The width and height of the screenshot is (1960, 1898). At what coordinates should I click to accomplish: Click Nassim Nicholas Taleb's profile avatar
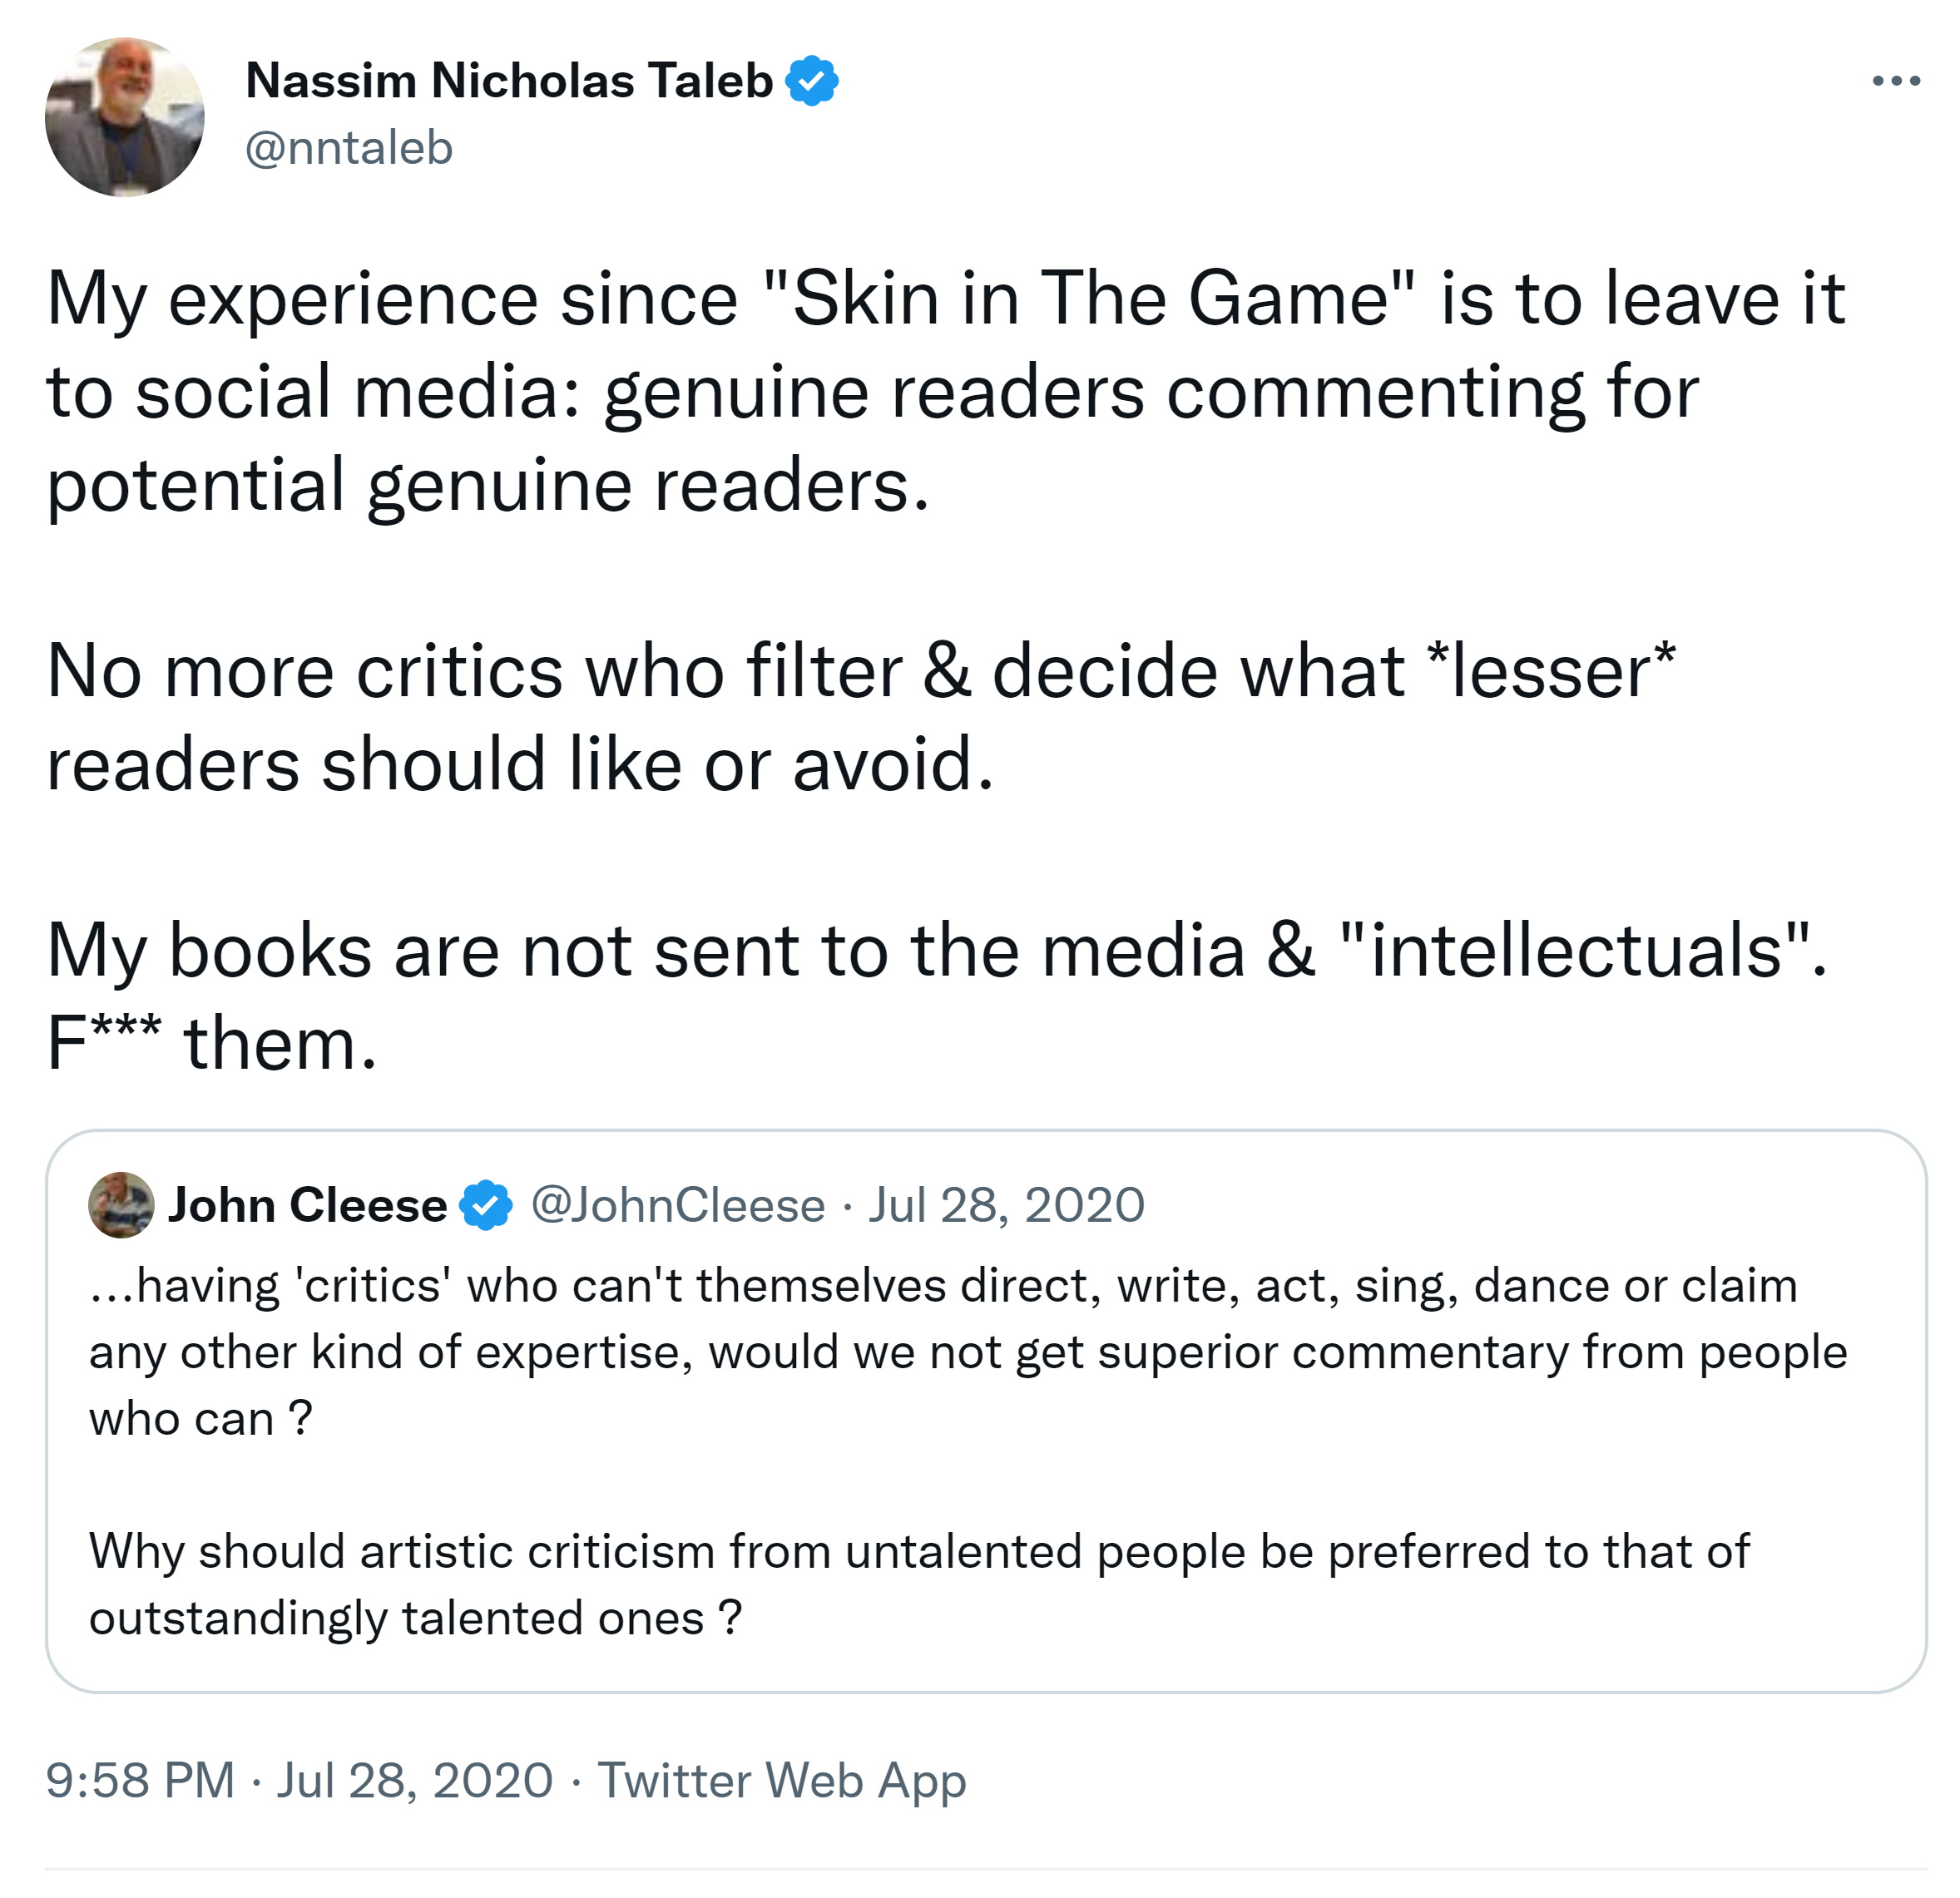125,117
